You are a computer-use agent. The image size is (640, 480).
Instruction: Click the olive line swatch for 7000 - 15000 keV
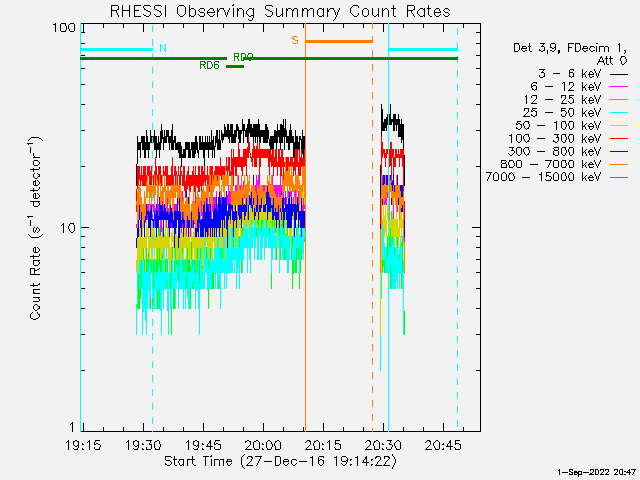pos(619,178)
